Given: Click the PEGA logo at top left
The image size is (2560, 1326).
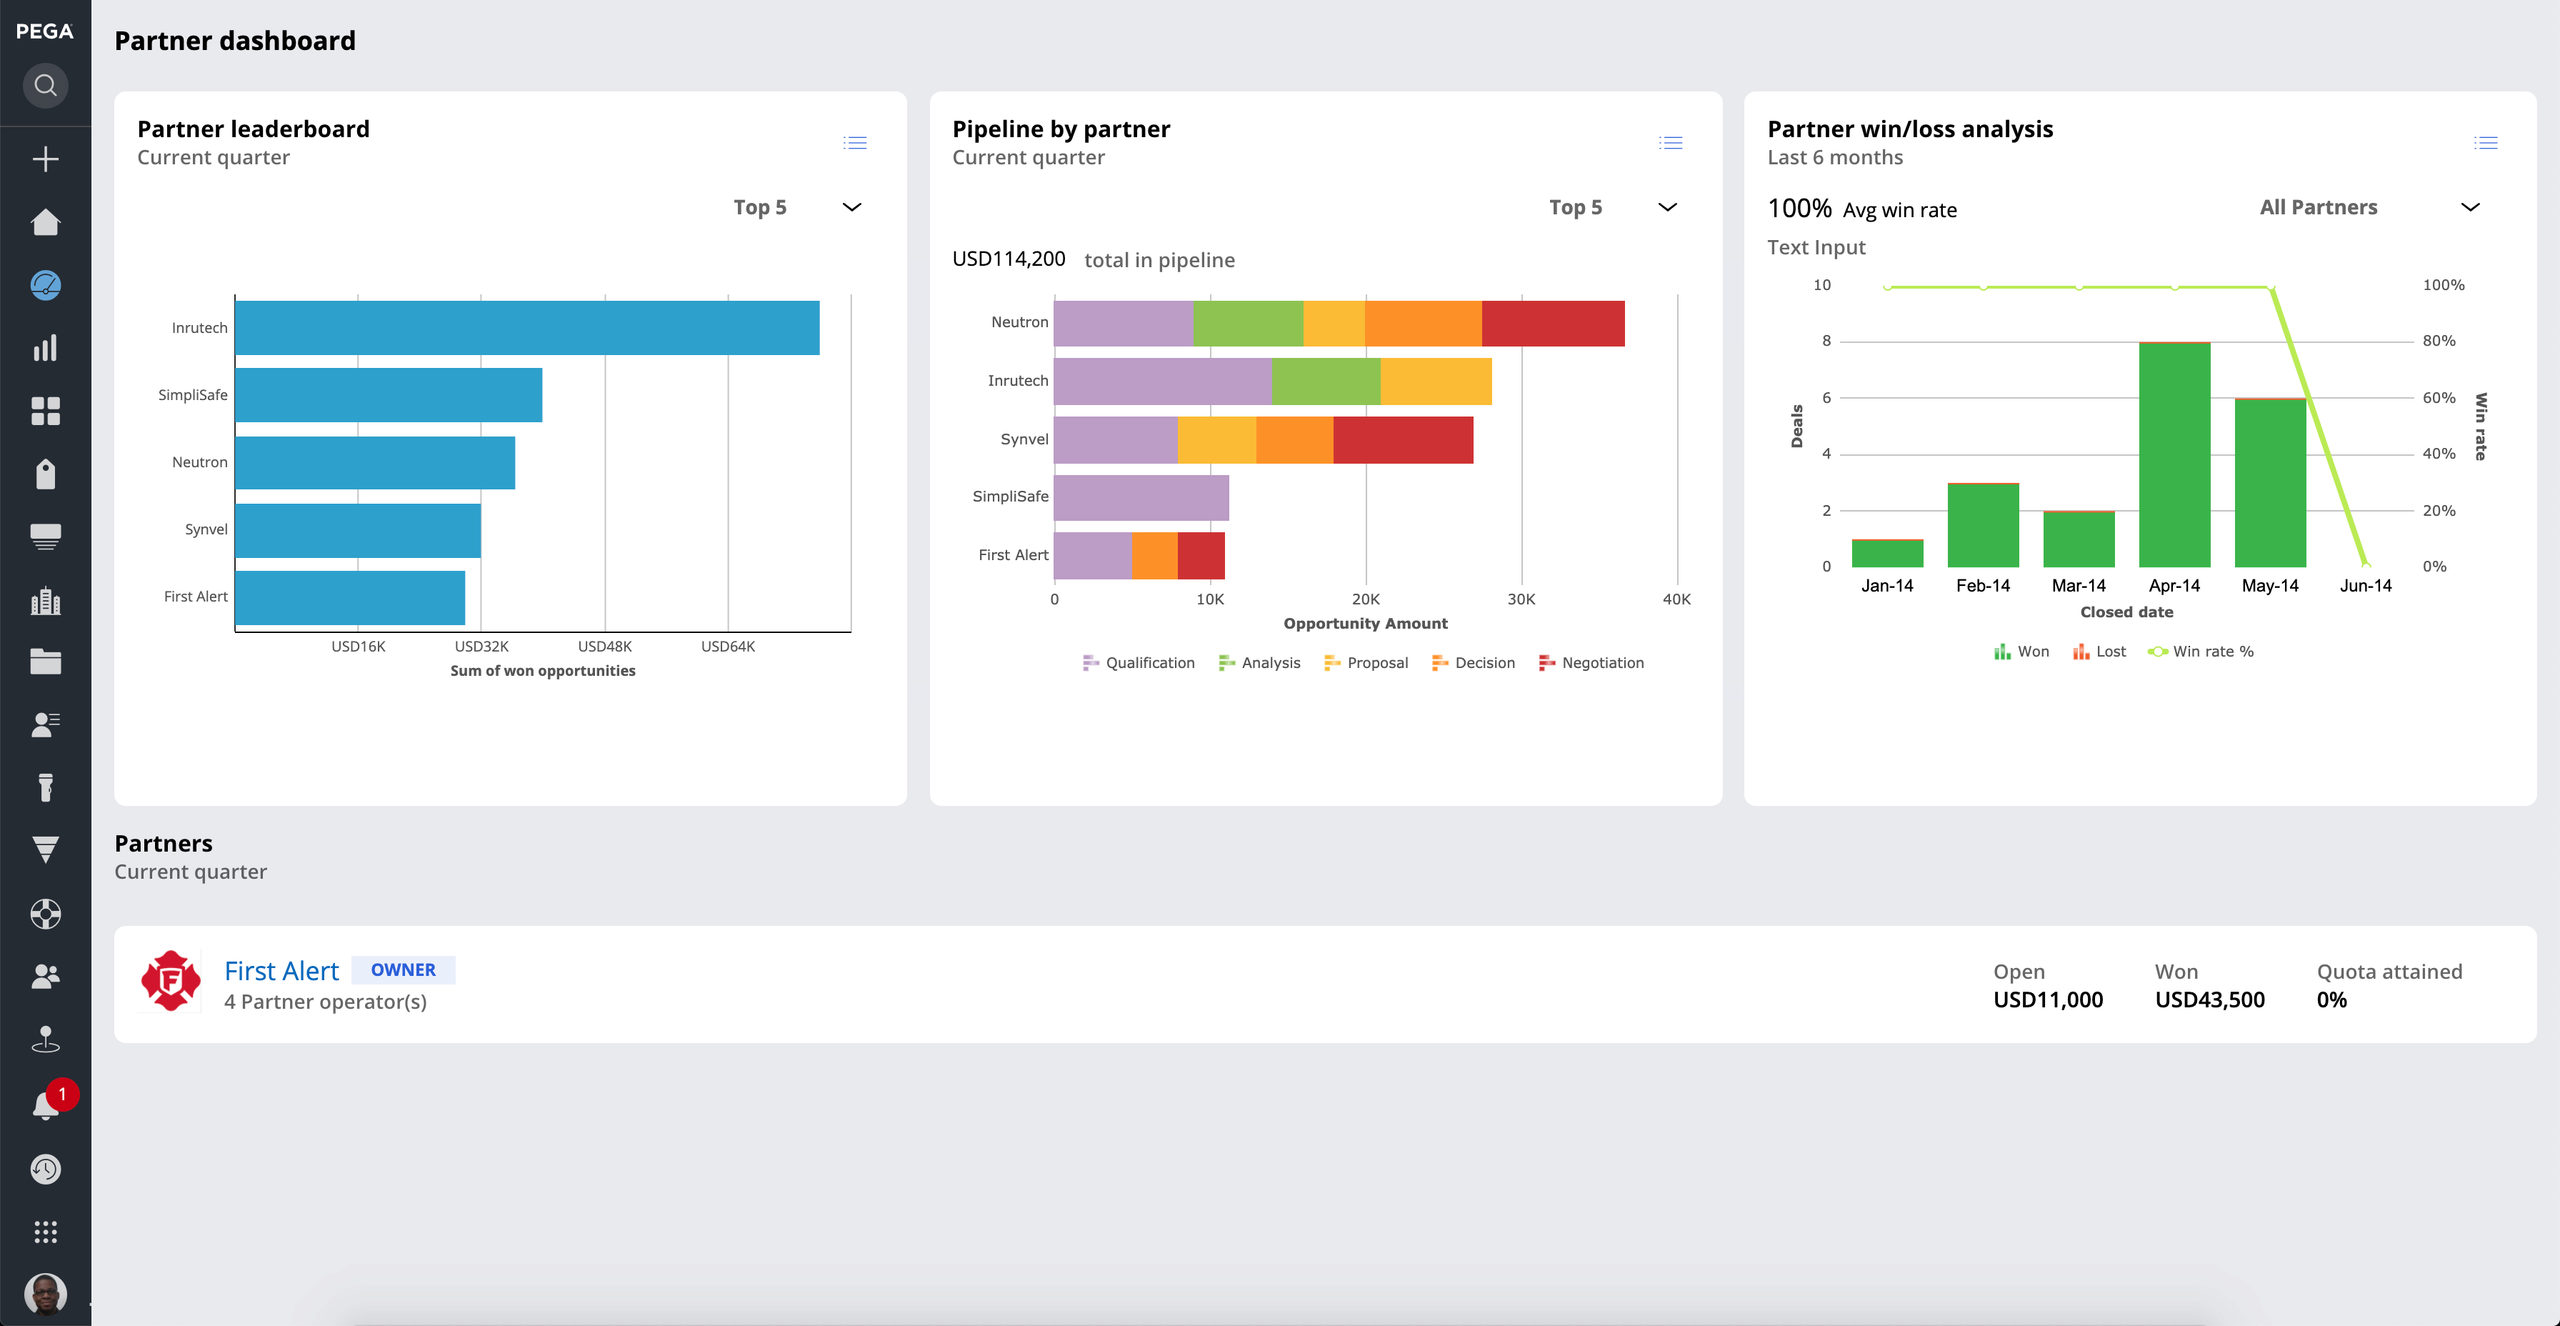Looking at the screenshot, I should click(46, 29).
